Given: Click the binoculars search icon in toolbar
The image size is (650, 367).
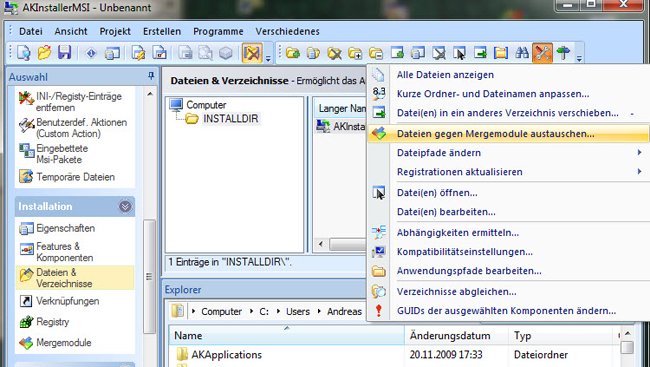Looking at the screenshot, I should click(521, 53).
